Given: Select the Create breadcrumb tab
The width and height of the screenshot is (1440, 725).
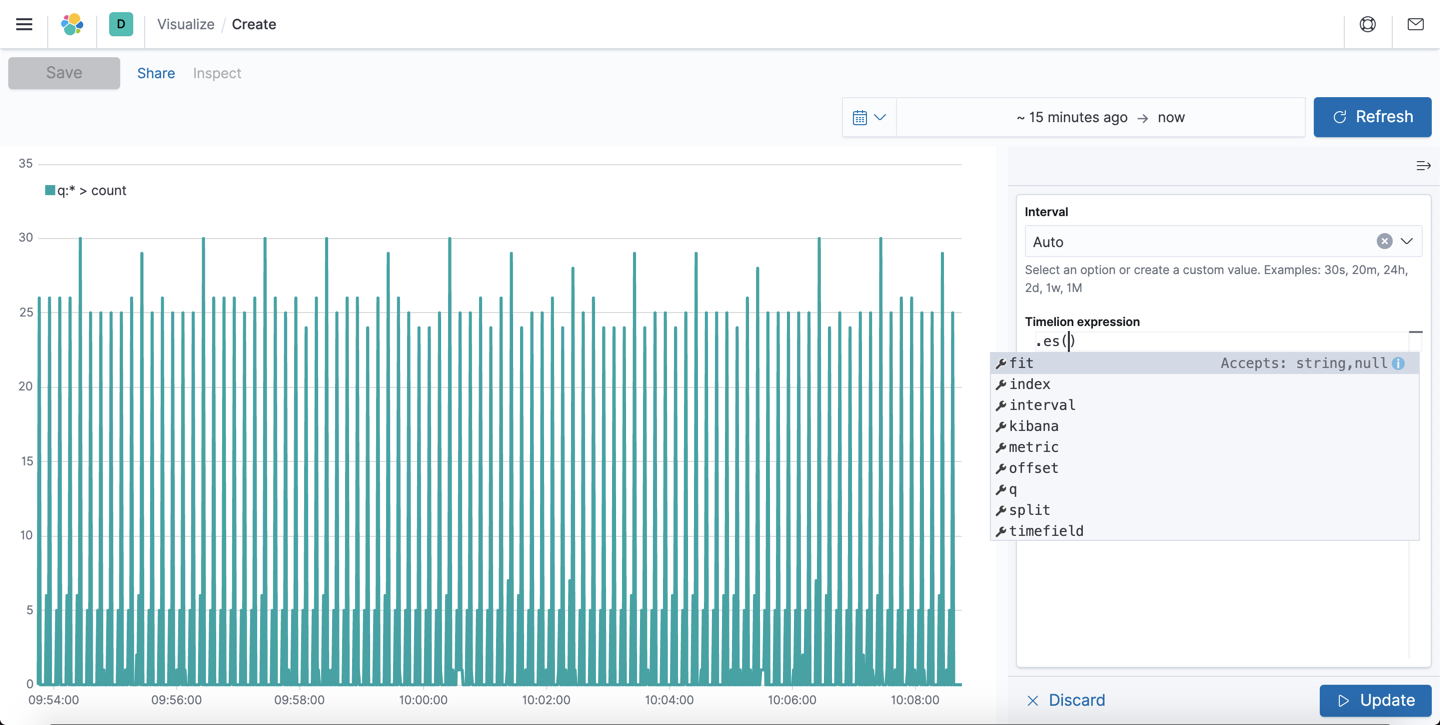Looking at the screenshot, I should click(x=253, y=24).
